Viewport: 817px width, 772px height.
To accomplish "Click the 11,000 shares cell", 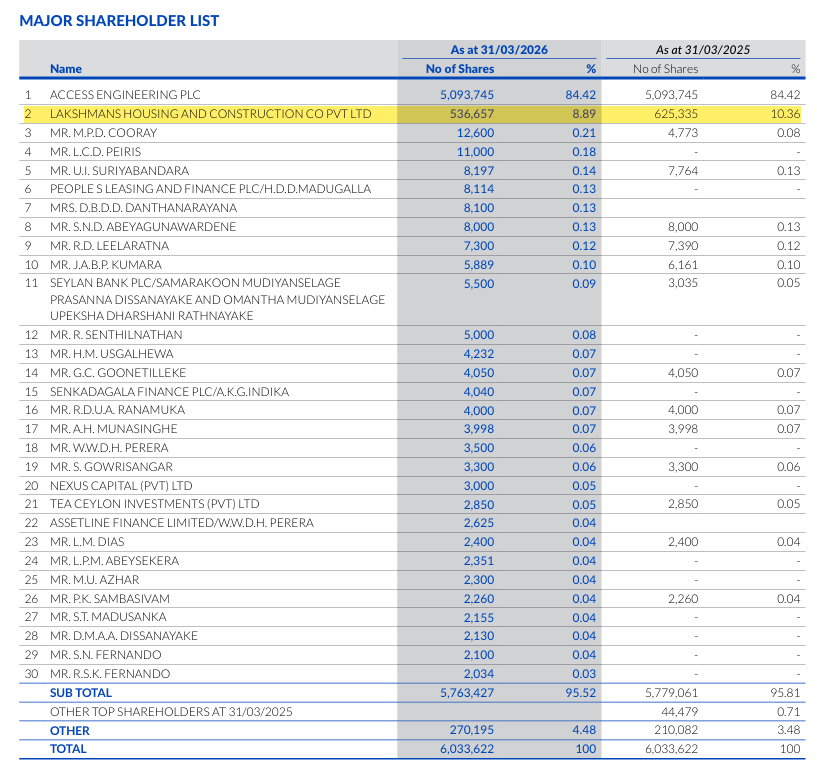I will point(475,152).
